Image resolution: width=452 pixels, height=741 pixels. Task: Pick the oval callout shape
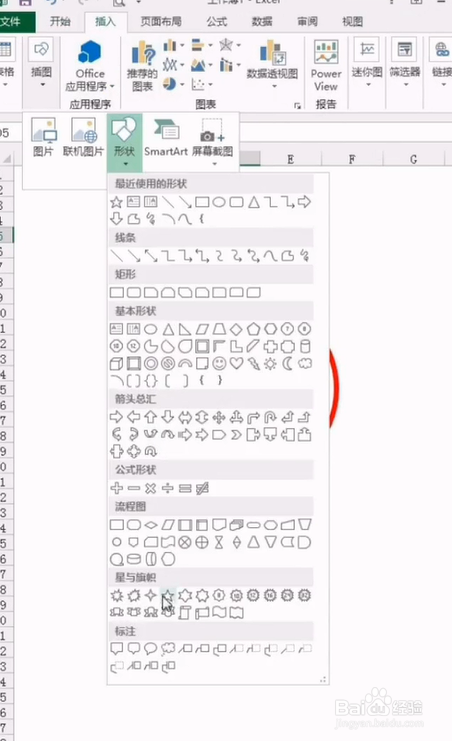coord(151,648)
